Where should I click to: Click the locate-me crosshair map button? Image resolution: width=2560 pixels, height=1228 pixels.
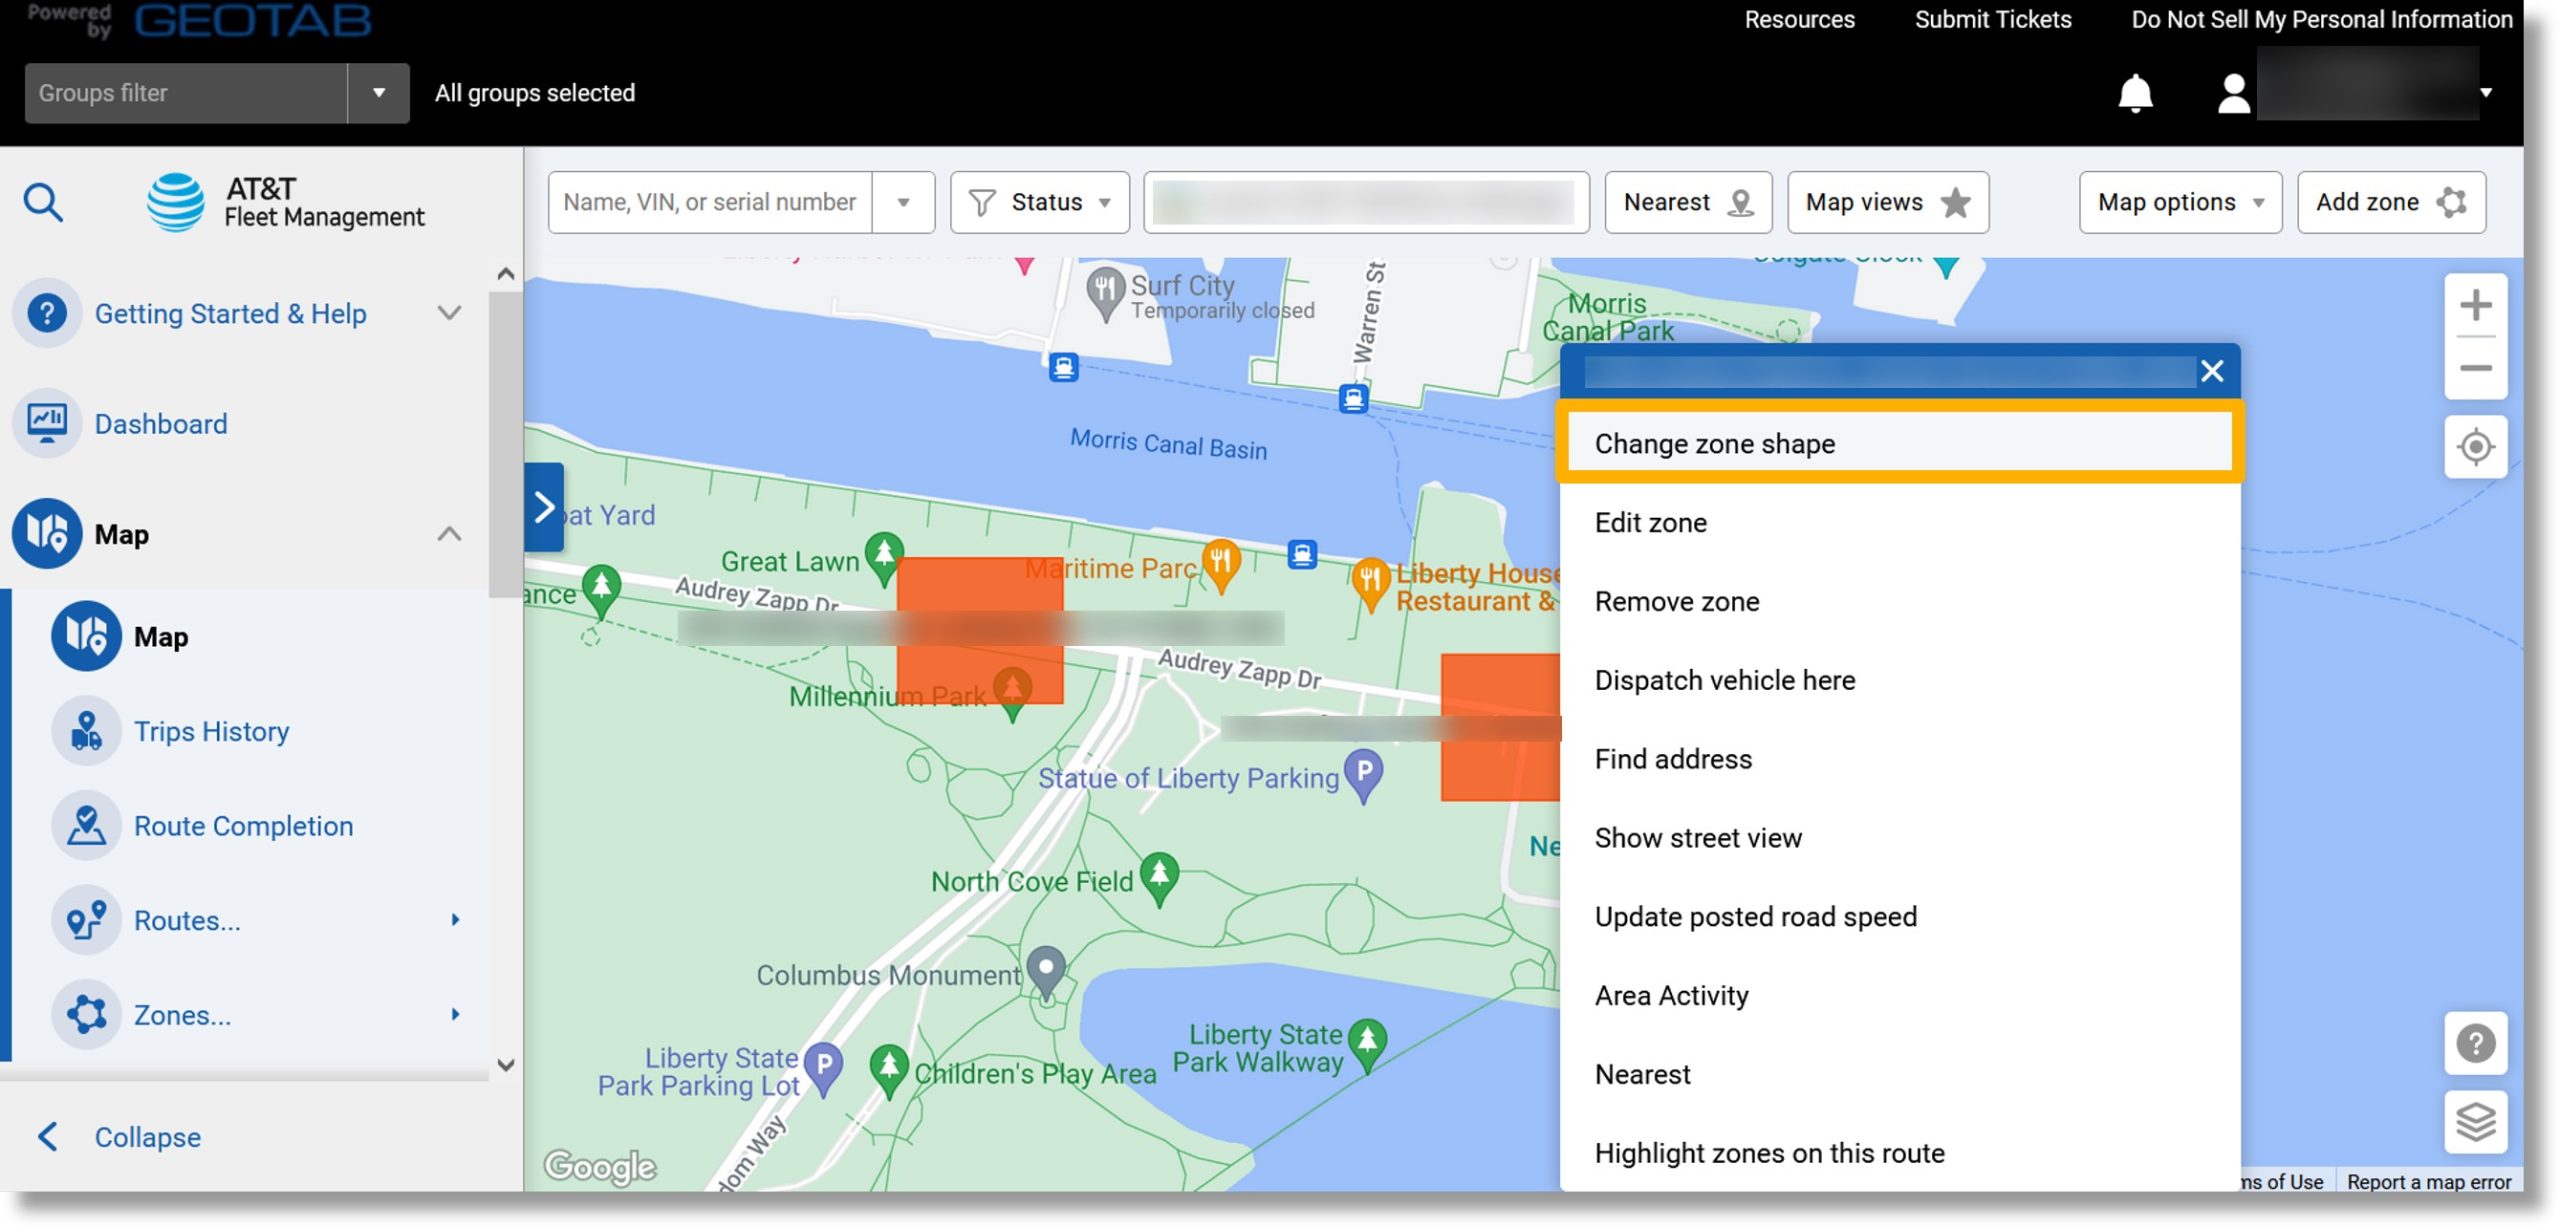[x=2475, y=447]
